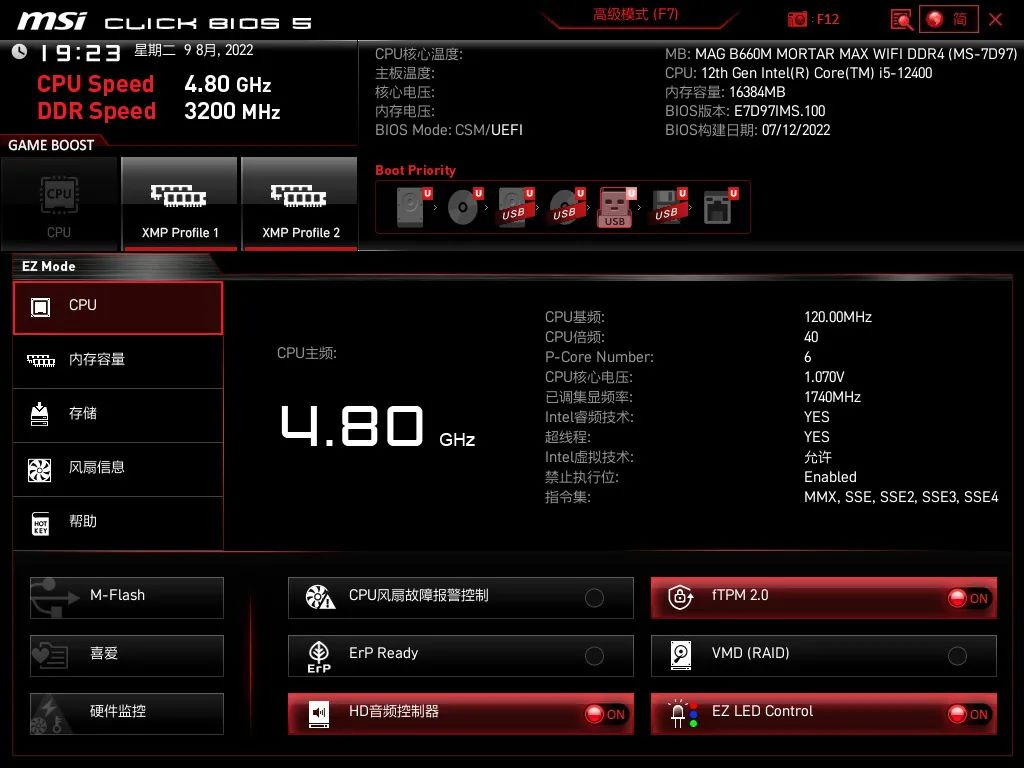
Task: Select the USB CD/DVD boot device
Action: coord(566,207)
